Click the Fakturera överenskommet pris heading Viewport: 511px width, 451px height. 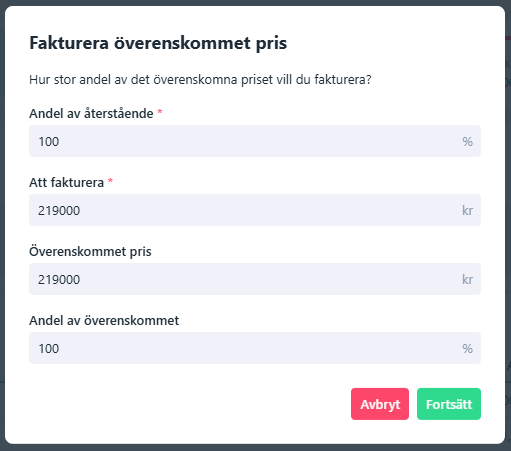coord(158,43)
